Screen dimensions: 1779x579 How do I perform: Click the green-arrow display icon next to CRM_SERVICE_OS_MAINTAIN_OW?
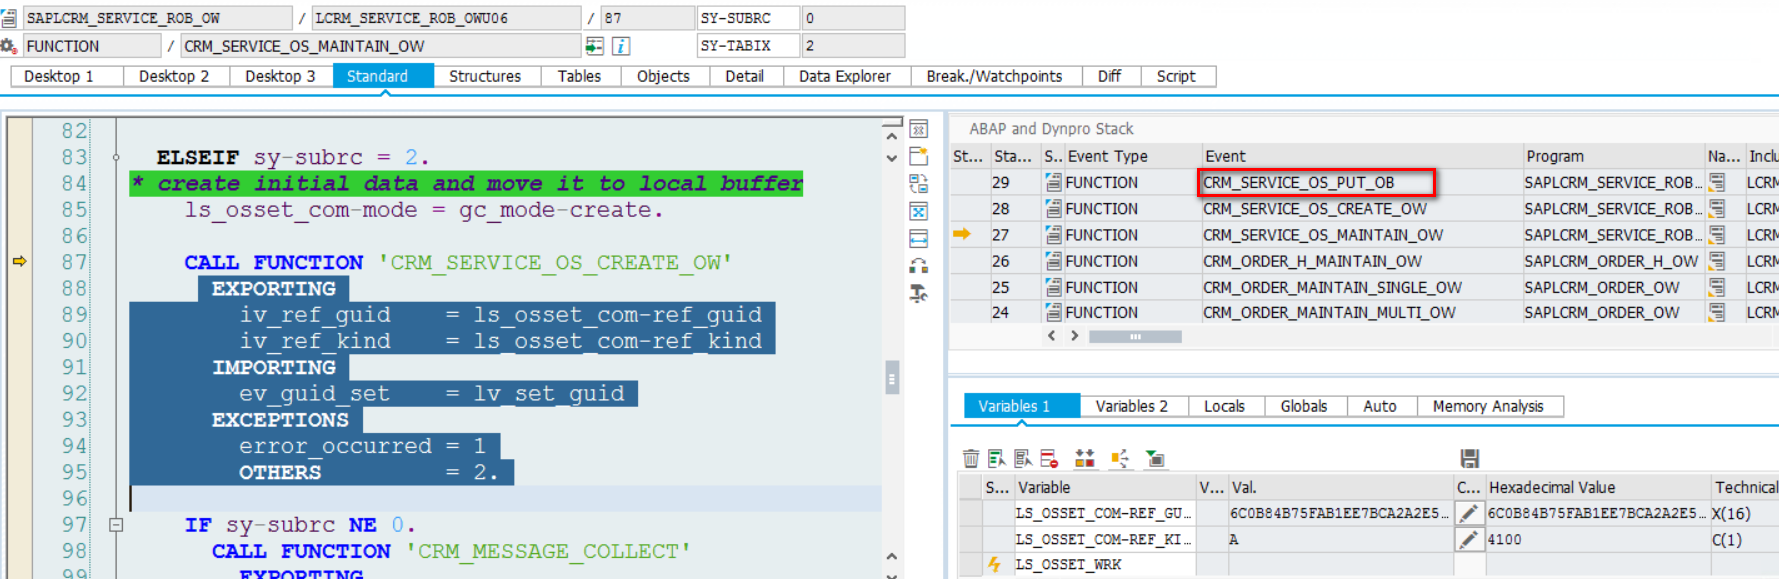pyautogui.click(x=594, y=46)
